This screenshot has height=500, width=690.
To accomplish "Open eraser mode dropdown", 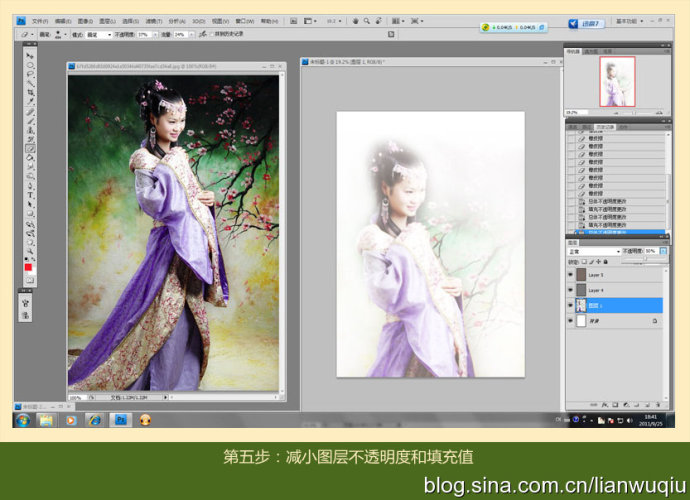I will click(99, 34).
